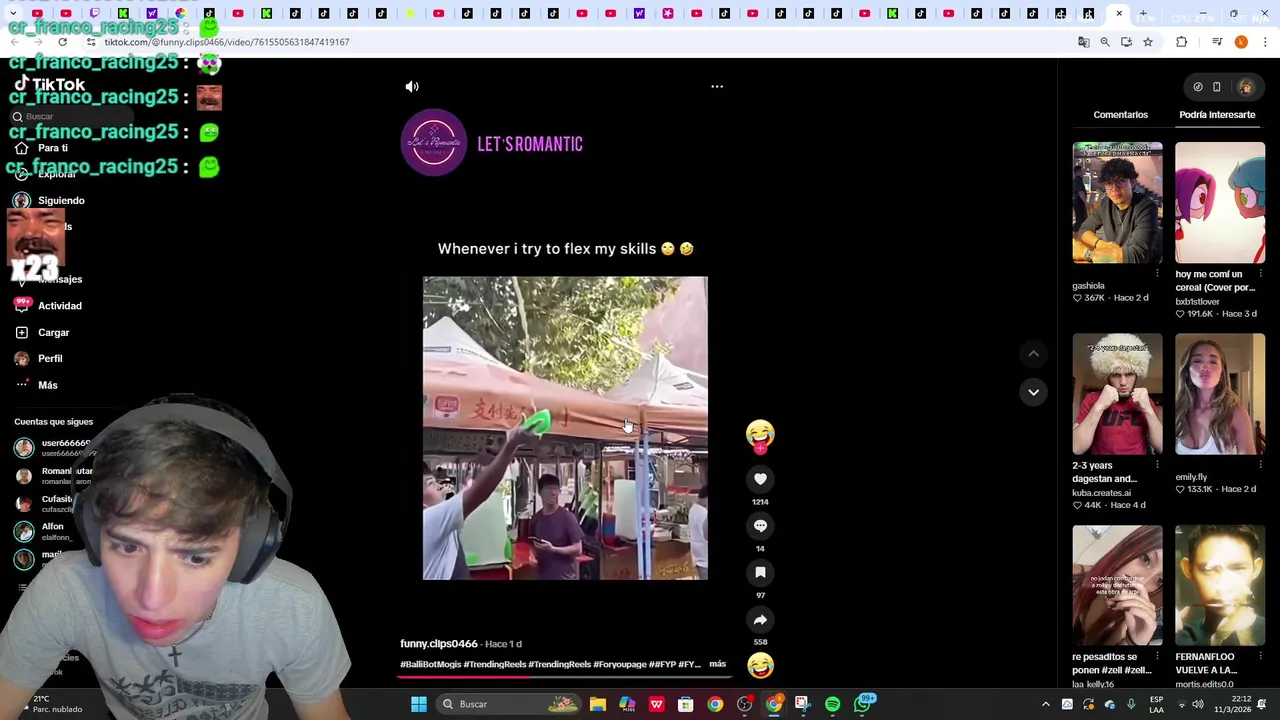
Task: Focus the Windows taskbar Buscar box
Action: click(x=510, y=704)
